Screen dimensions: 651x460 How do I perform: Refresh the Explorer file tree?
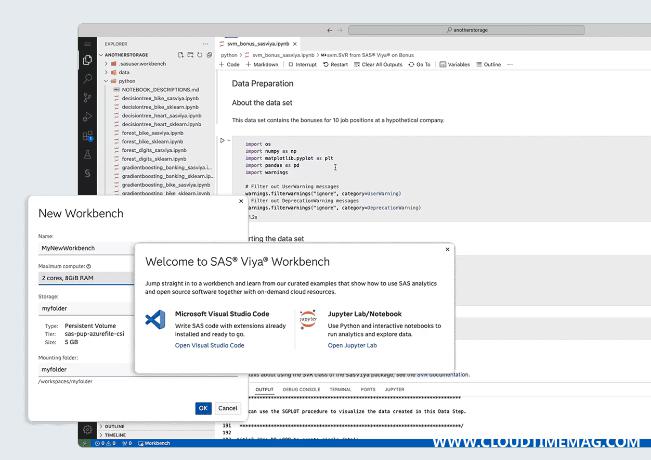coord(200,55)
